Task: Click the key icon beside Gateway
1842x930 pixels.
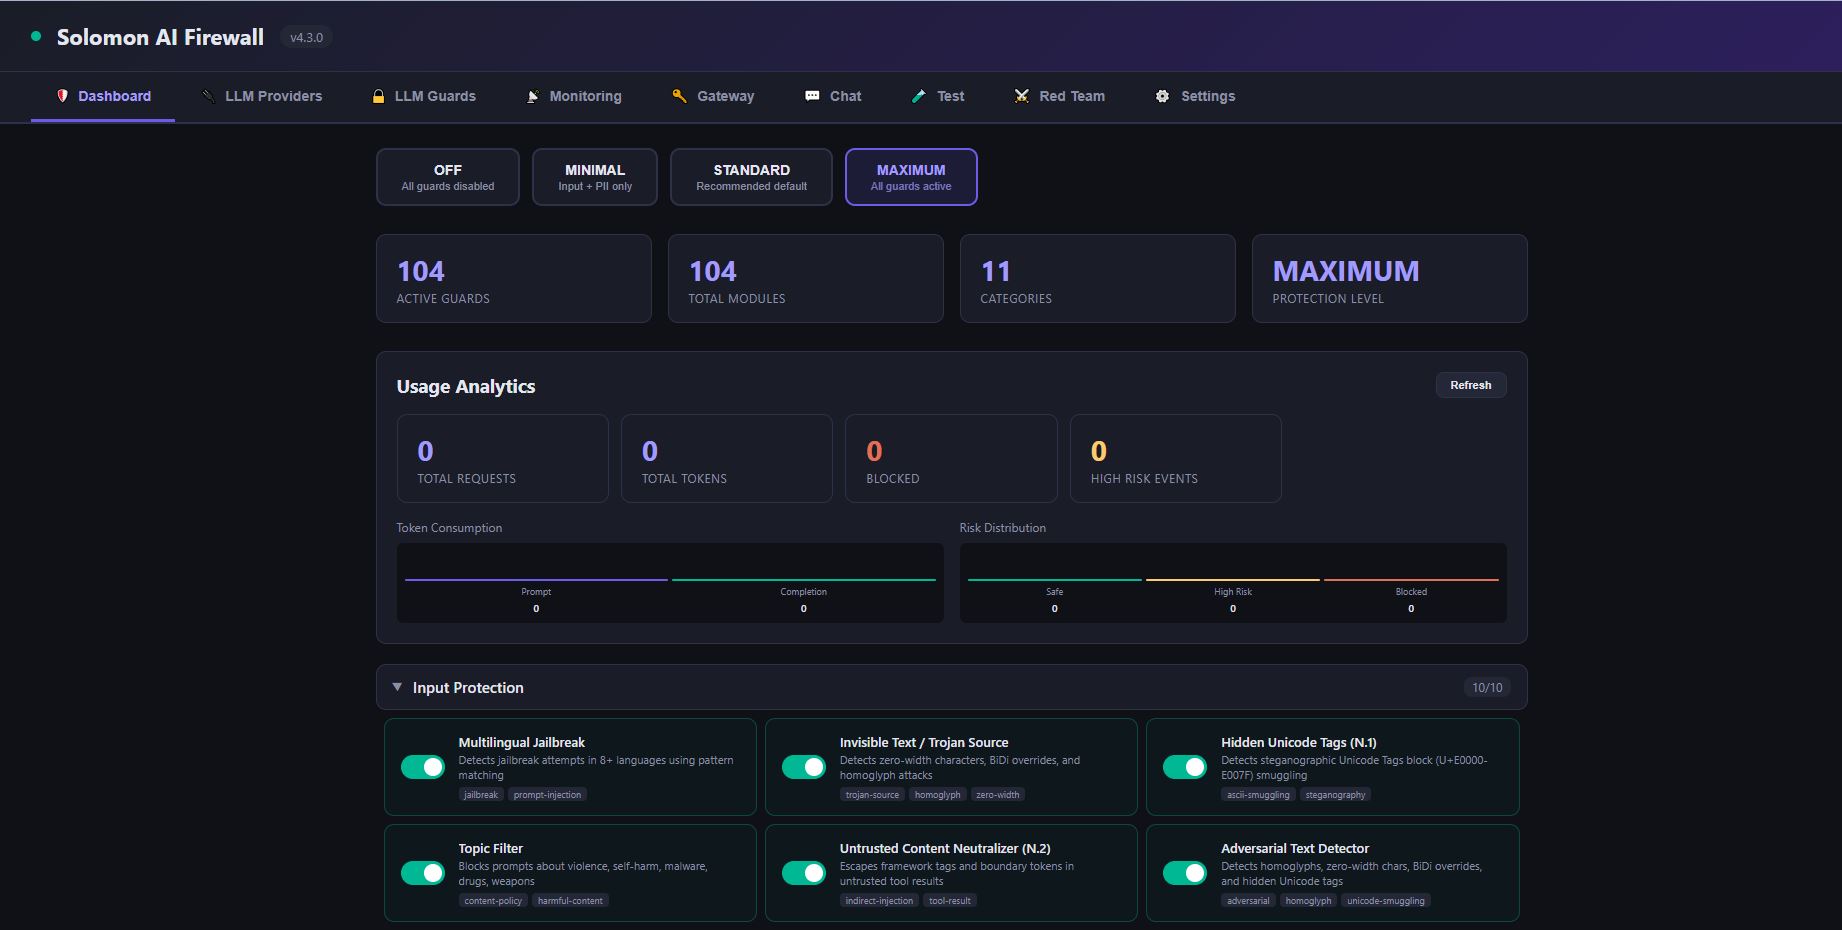Action: 679,96
